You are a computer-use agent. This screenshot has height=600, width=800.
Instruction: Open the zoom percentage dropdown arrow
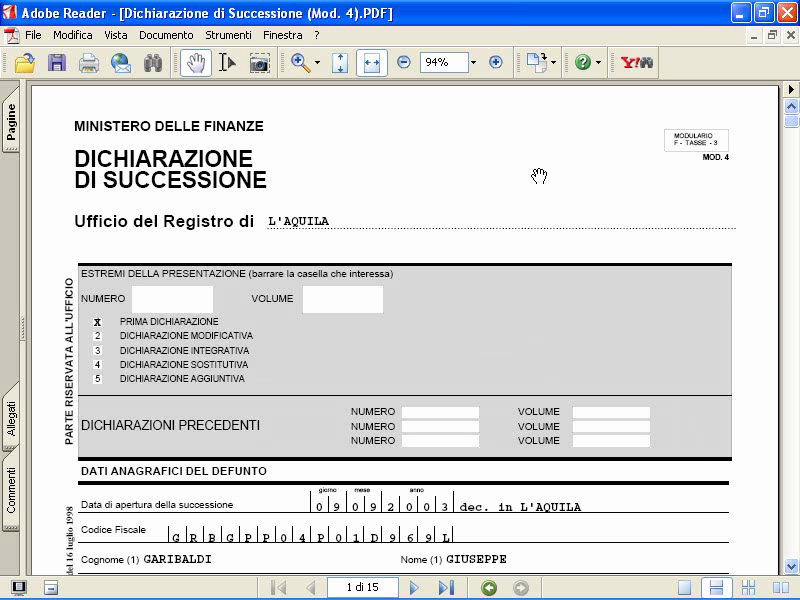pos(473,62)
